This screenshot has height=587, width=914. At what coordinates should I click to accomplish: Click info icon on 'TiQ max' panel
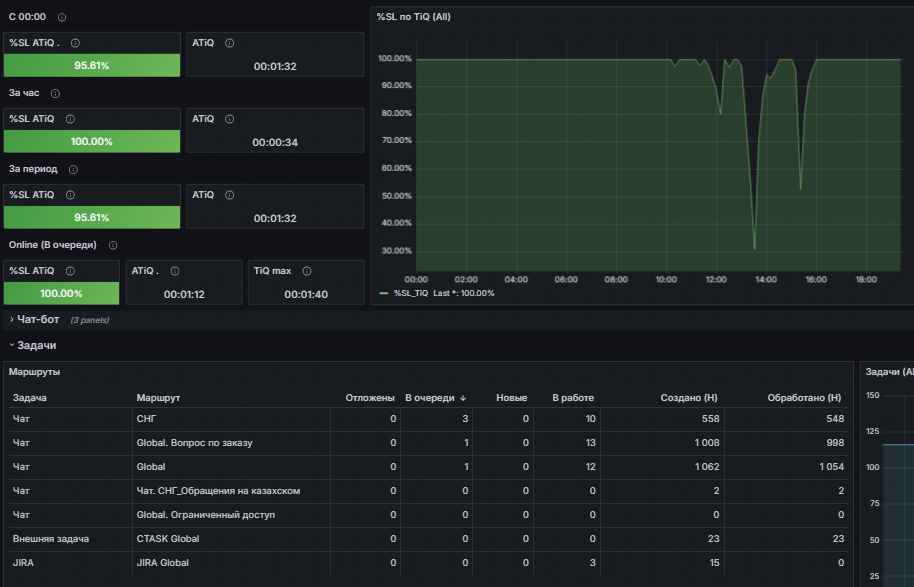307,271
